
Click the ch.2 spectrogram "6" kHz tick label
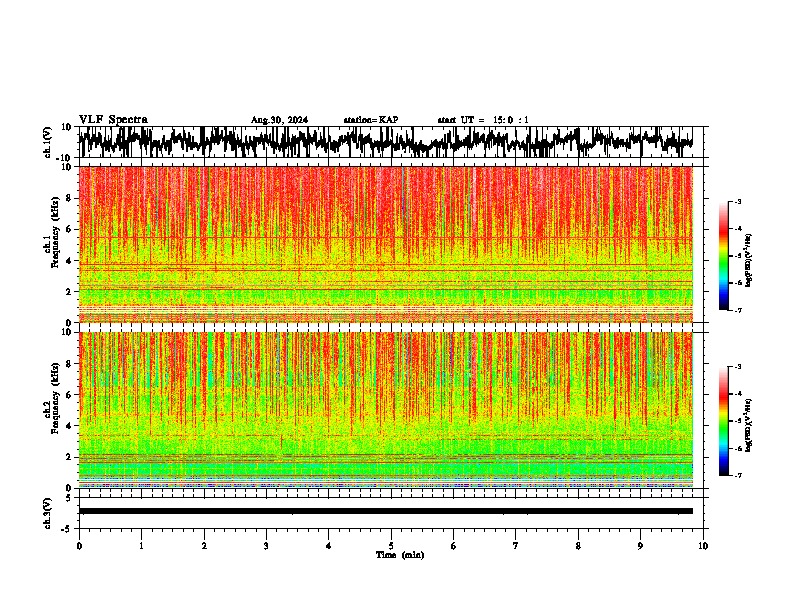(69, 394)
